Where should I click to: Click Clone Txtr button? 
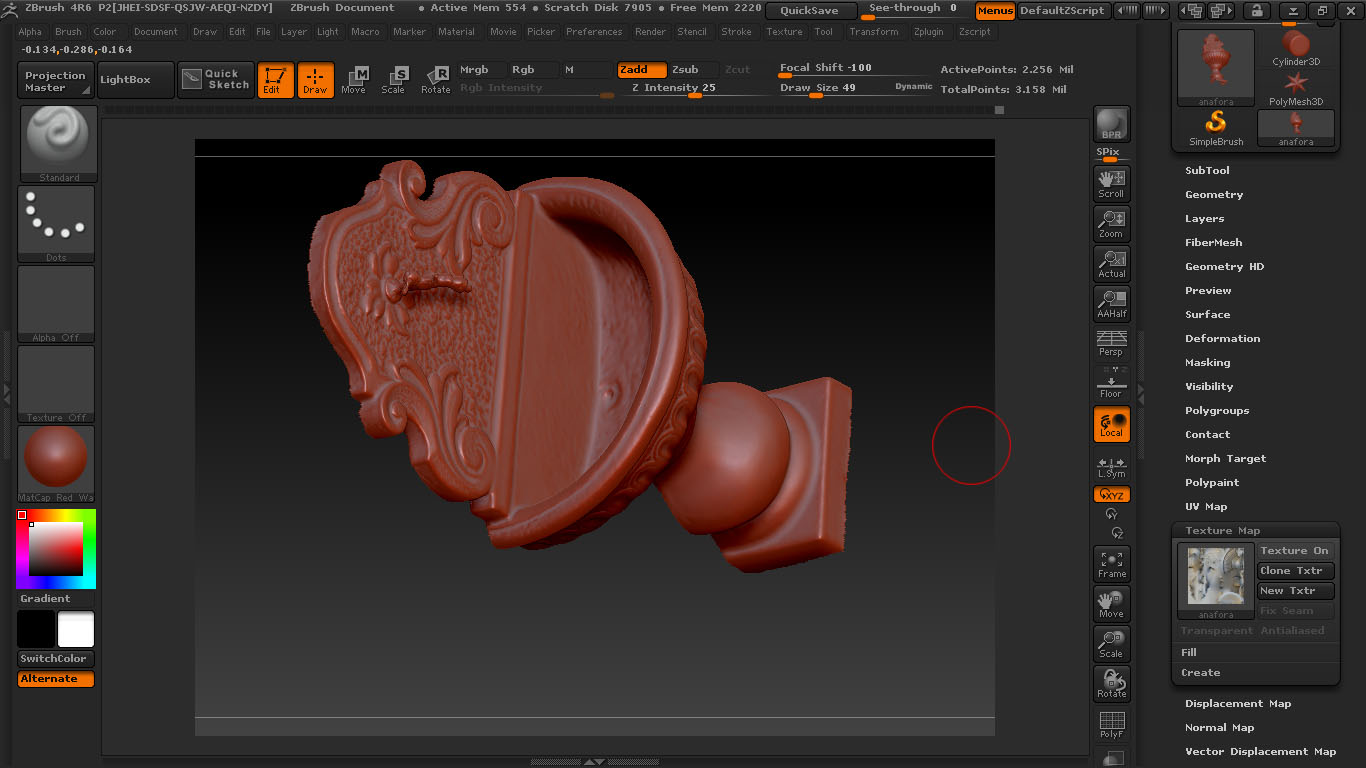pos(1295,571)
